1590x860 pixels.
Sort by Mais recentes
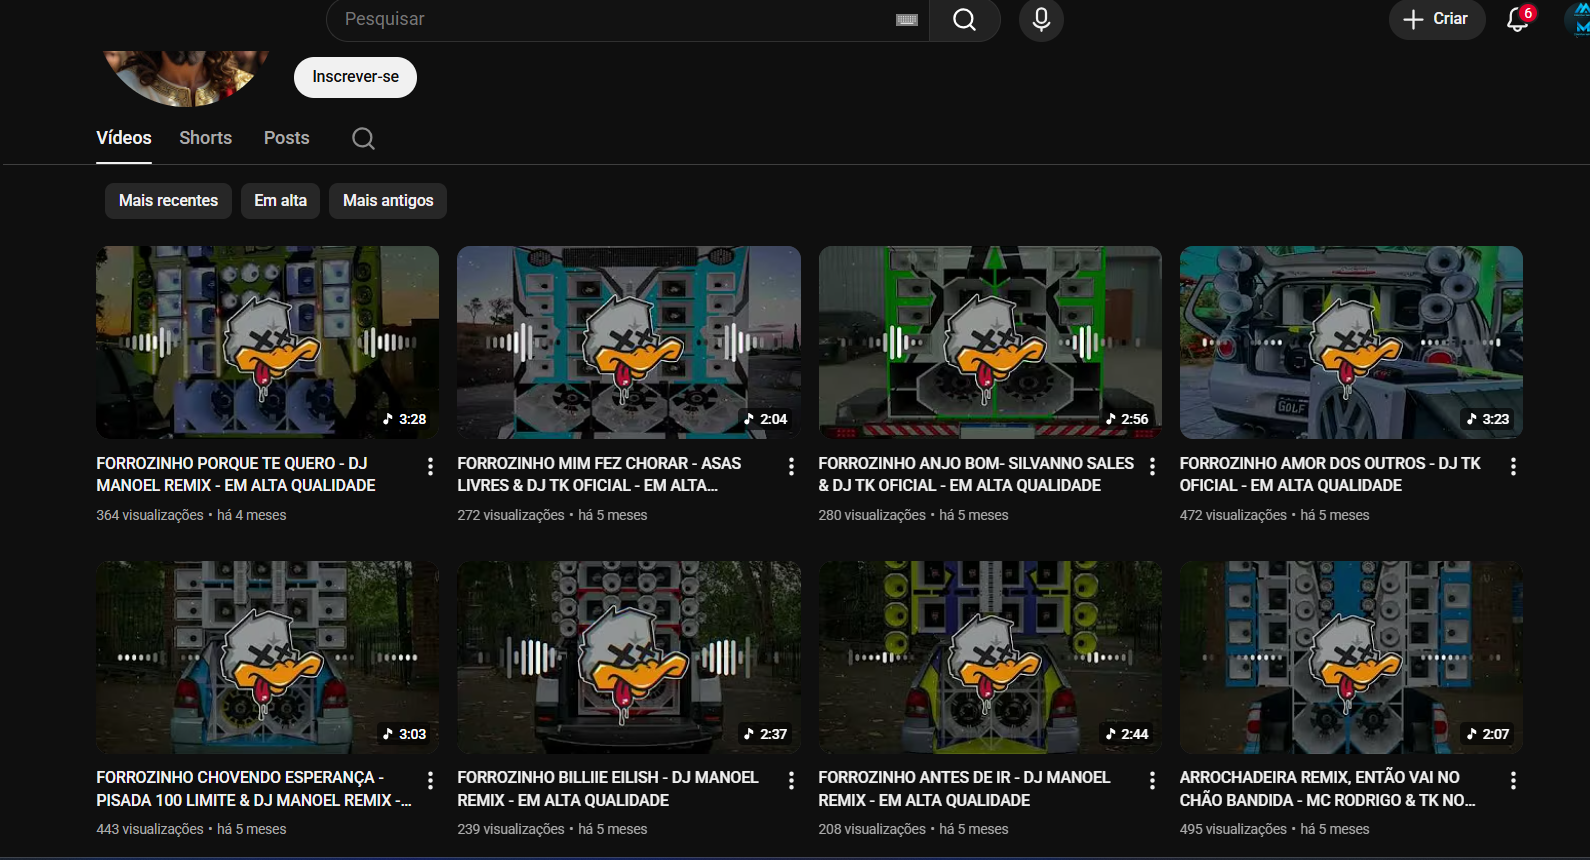tap(168, 200)
